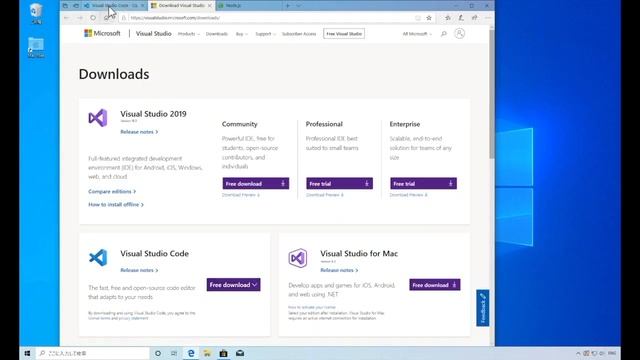640x360 pixels.
Task: Click the share page icon
Action: [x=474, y=18]
